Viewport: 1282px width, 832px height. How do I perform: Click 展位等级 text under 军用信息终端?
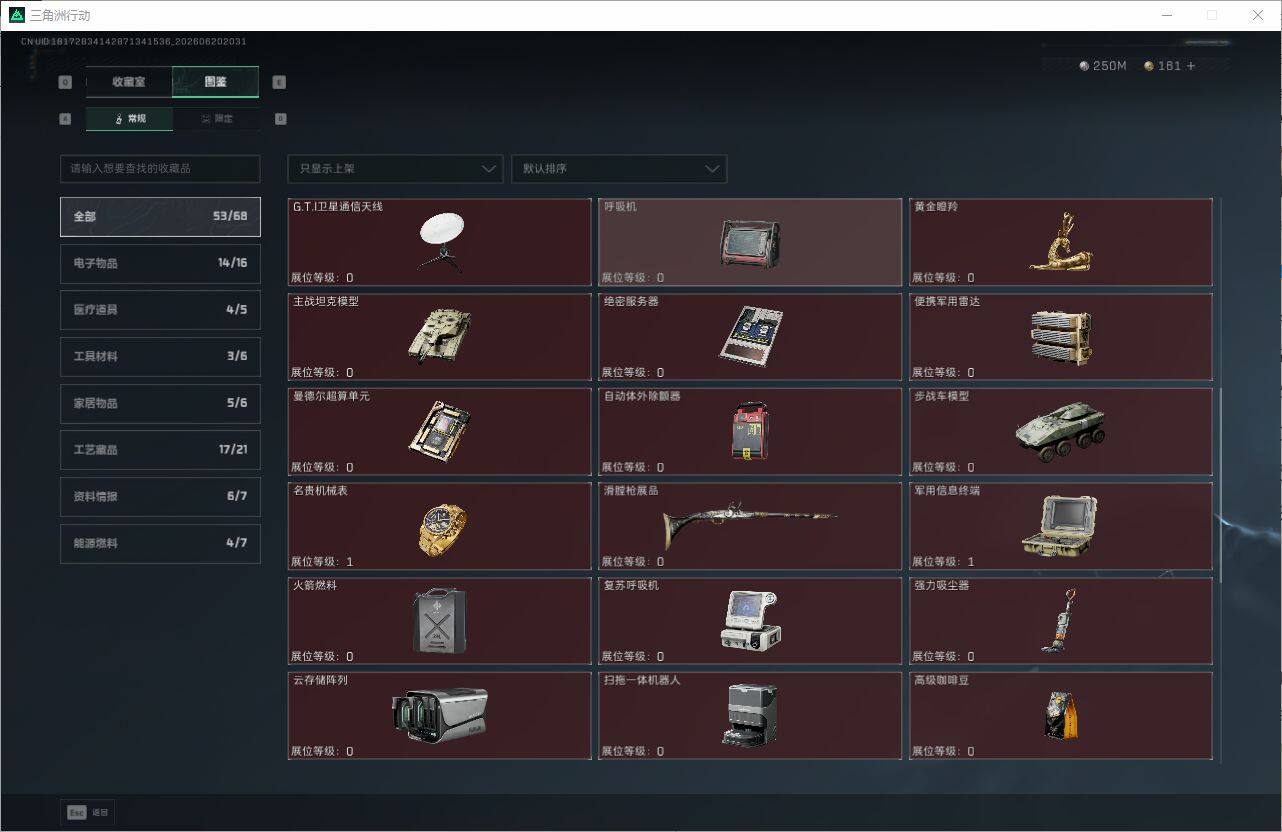click(x=942, y=562)
